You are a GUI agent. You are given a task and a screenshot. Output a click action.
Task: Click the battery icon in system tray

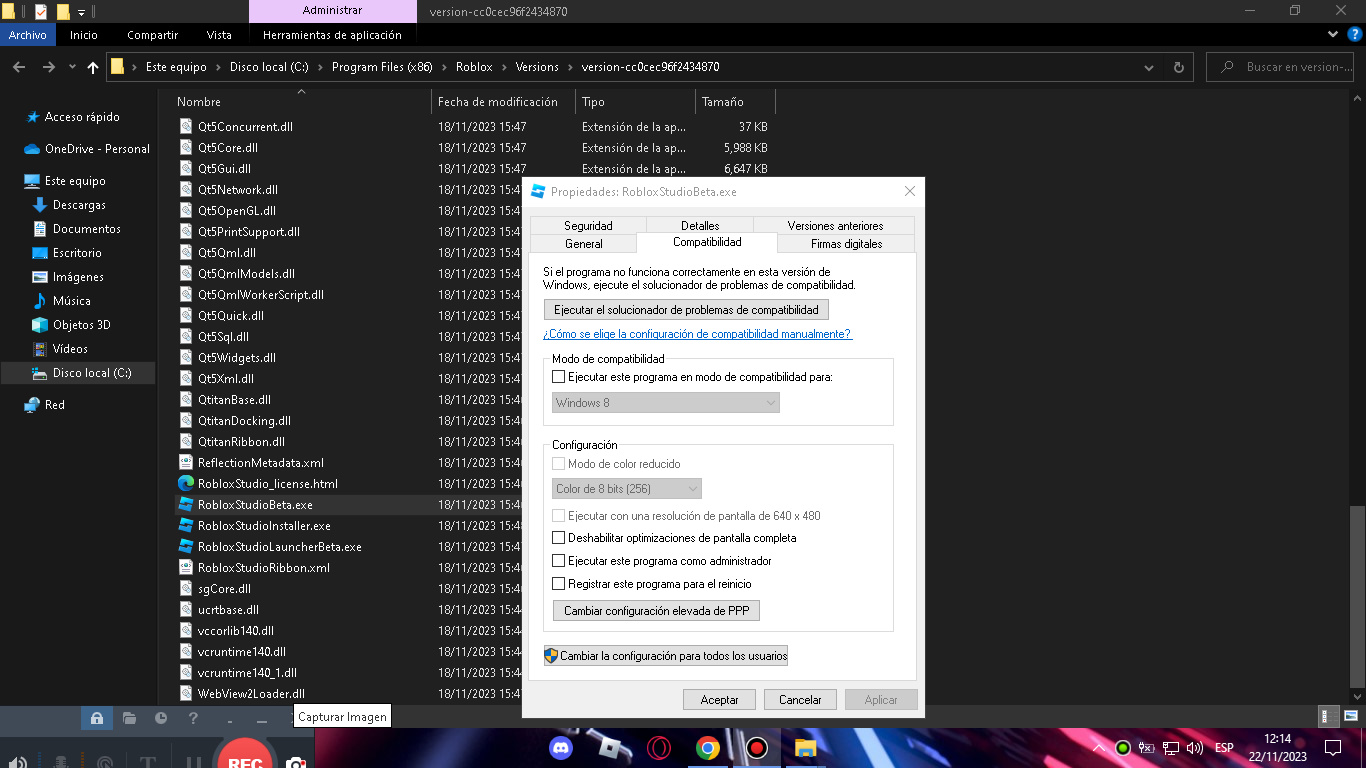pyautogui.click(x=1147, y=747)
